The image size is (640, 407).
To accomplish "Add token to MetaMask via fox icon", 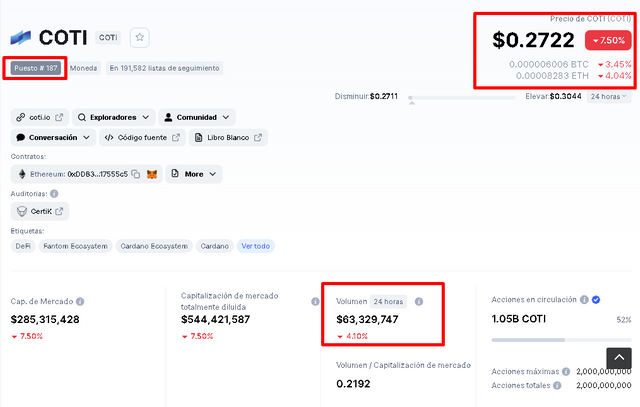I will click(152, 174).
